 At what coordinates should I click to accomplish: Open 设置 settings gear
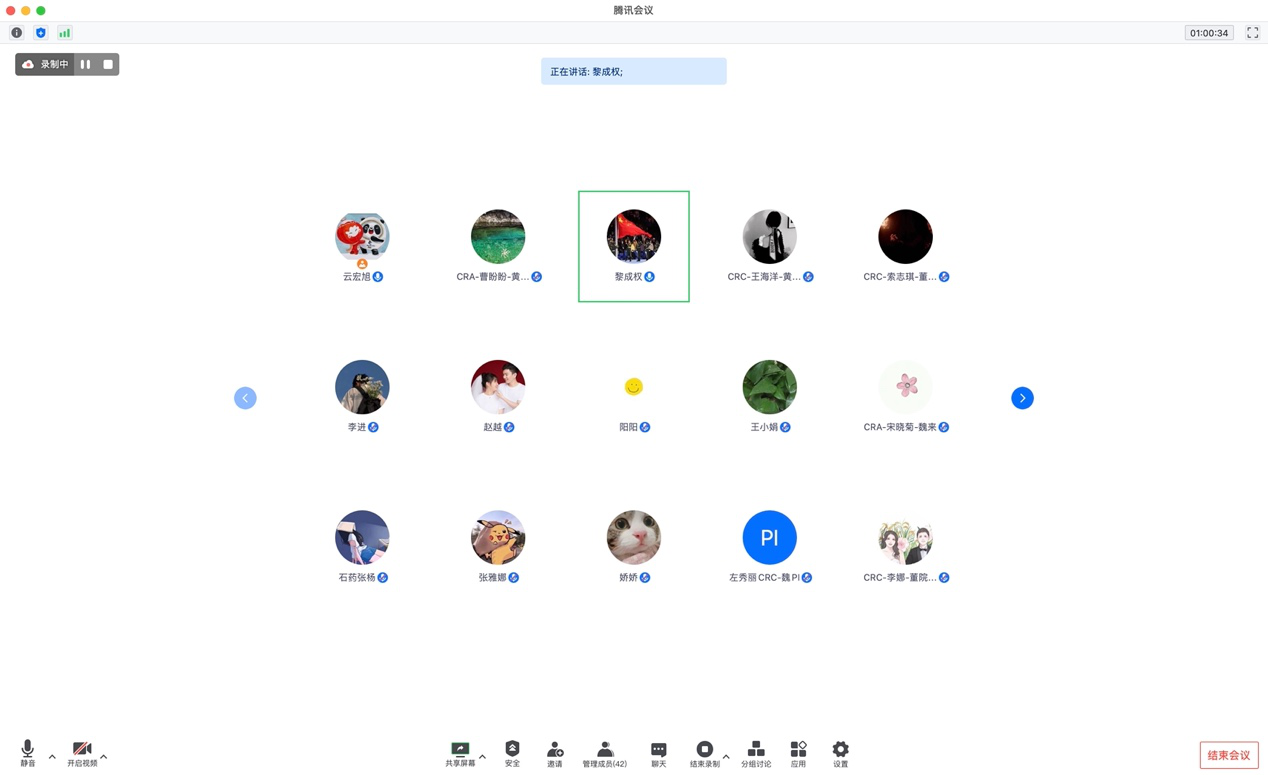[840, 753]
